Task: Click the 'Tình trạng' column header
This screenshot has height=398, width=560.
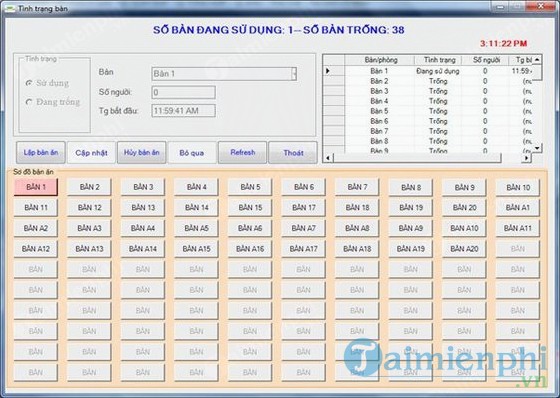Action: 438,60
